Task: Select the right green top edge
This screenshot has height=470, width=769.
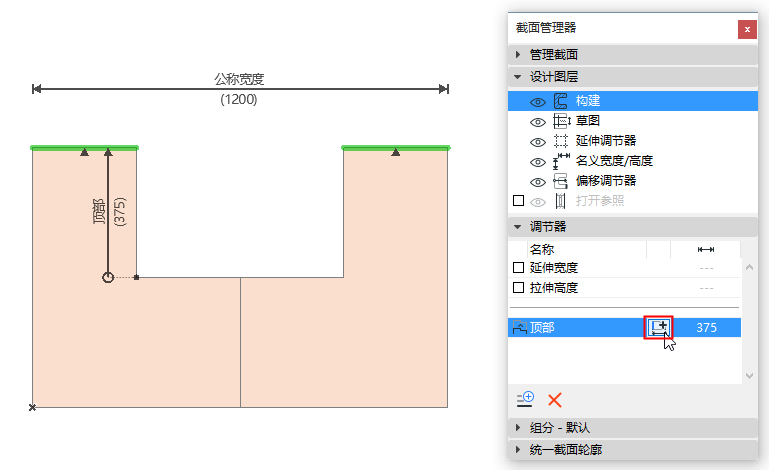Action: pyautogui.click(x=396, y=147)
